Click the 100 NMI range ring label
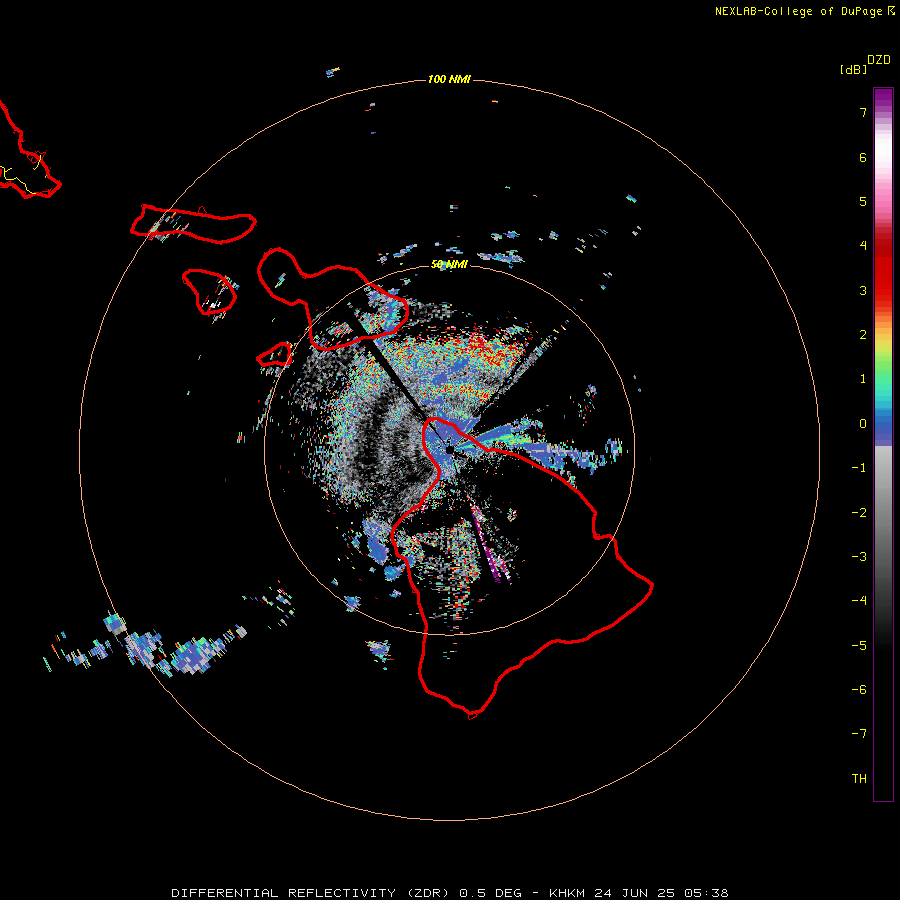This screenshot has height=900, width=900. (449, 79)
